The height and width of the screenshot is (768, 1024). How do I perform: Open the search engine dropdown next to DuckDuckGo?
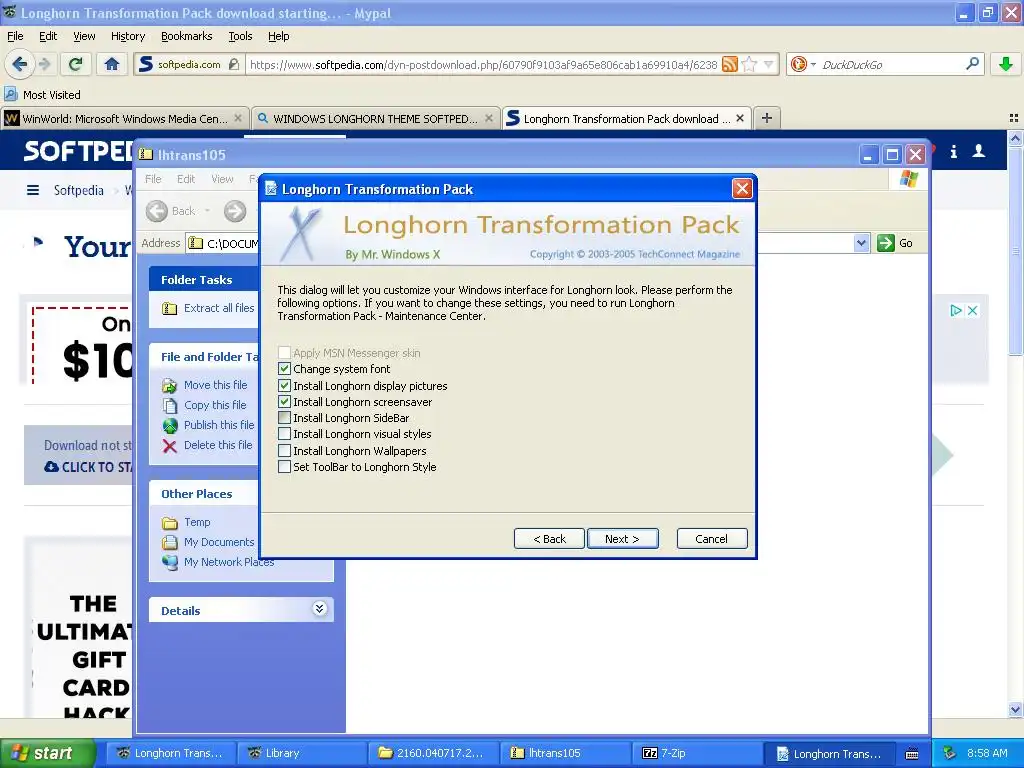pyautogui.click(x=813, y=64)
